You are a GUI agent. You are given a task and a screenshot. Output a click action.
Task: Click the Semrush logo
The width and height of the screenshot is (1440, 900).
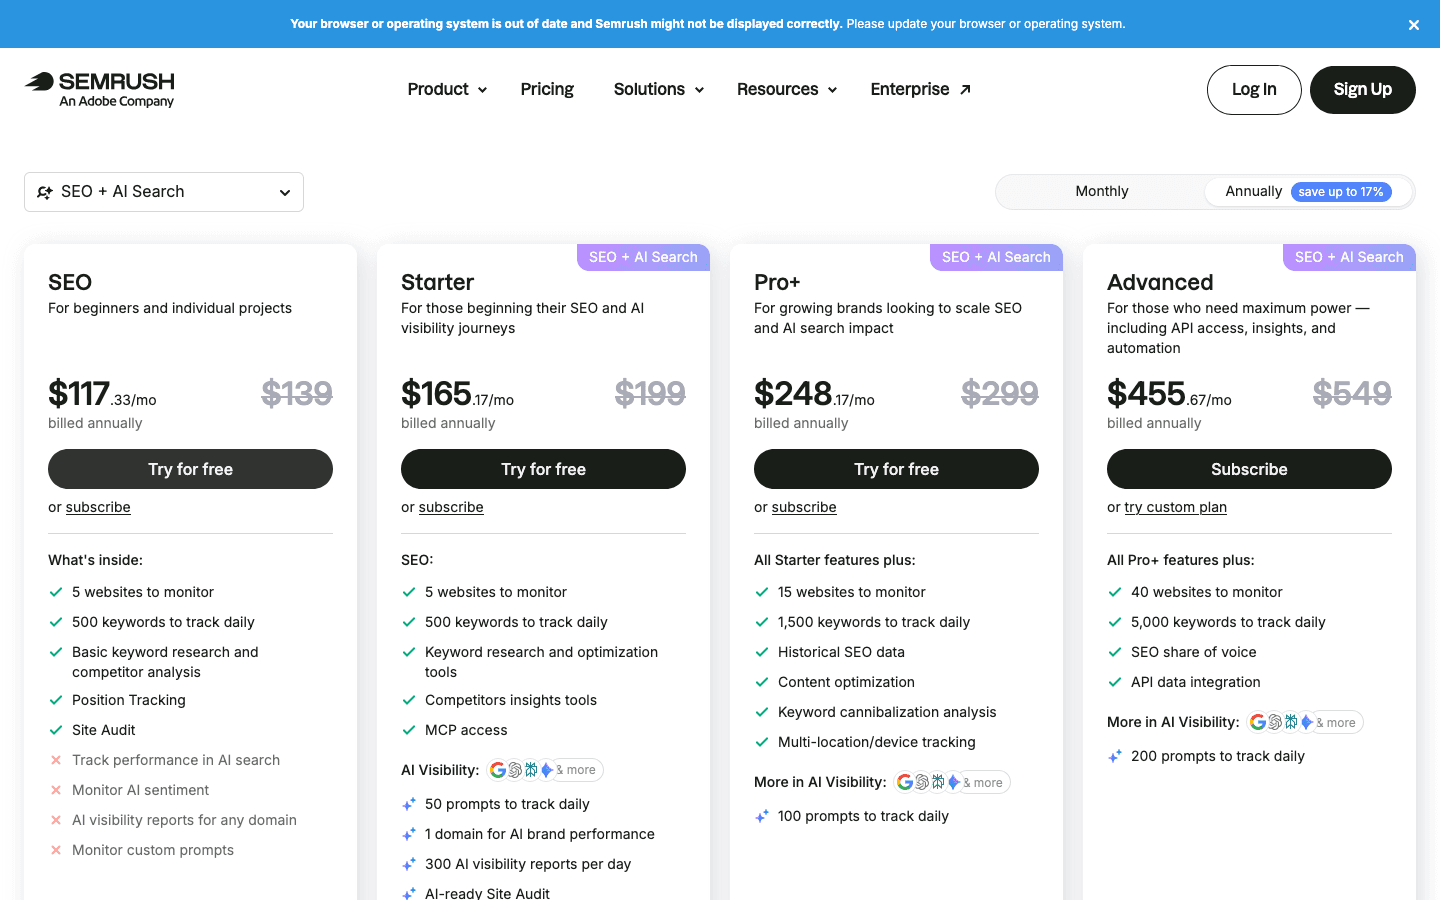pyautogui.click(x=100, y=89)
